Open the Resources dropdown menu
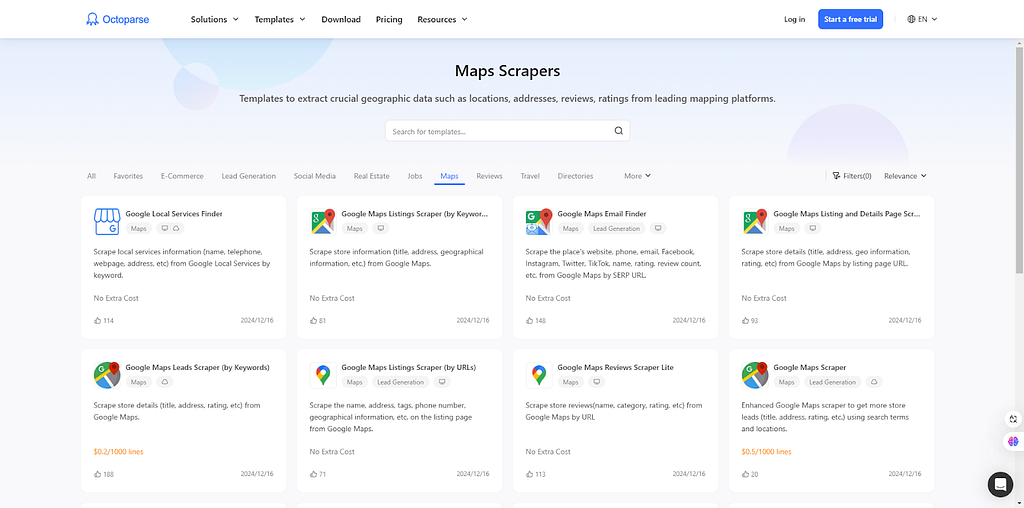This screenshot has height=508, width=1024. pyautogui.click(x=442, y=19)
